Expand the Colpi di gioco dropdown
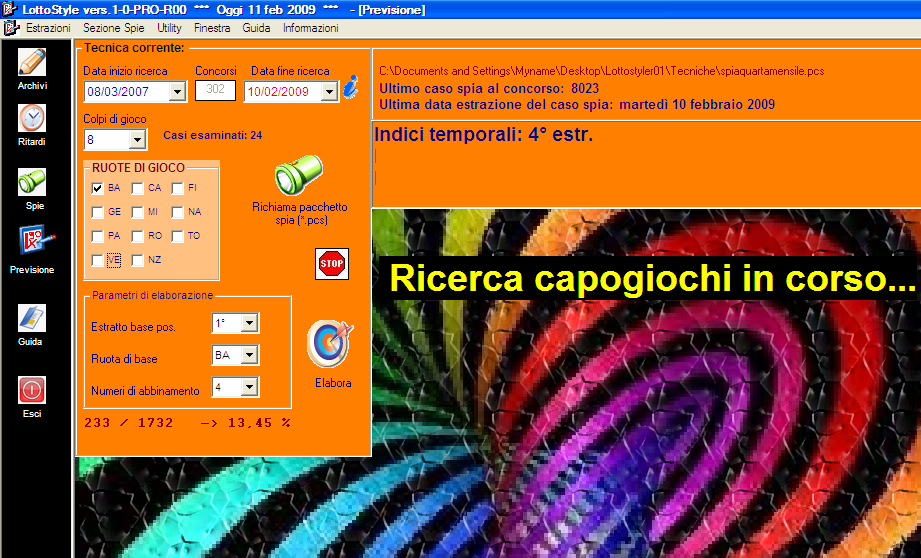Viewport: 921px width, 558px height. (137, 140)
